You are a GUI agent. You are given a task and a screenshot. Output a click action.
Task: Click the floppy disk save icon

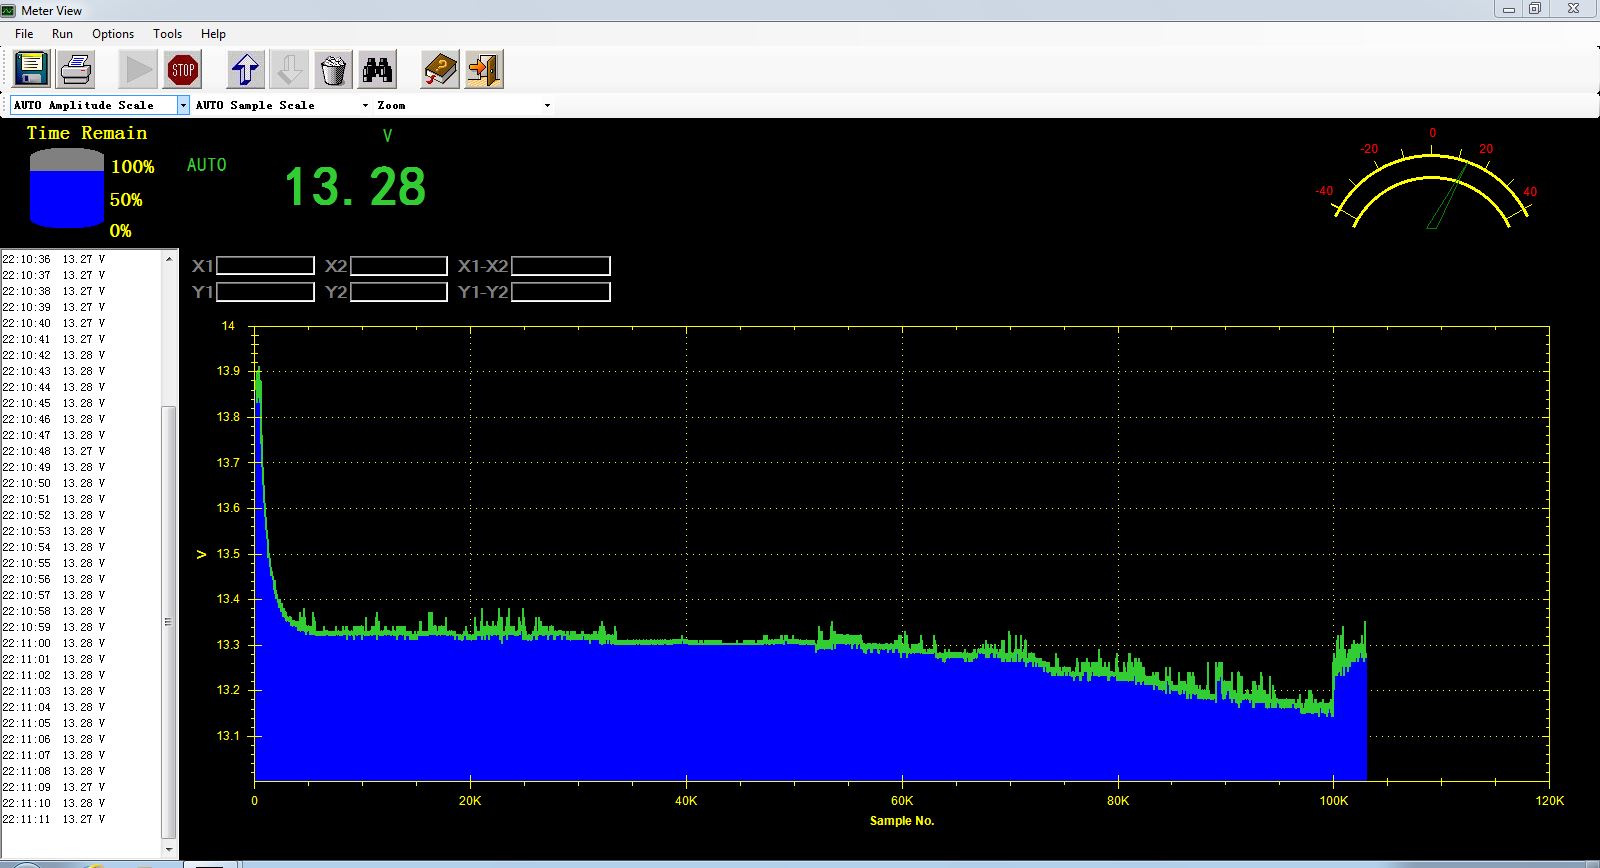(x=31, y=70)
